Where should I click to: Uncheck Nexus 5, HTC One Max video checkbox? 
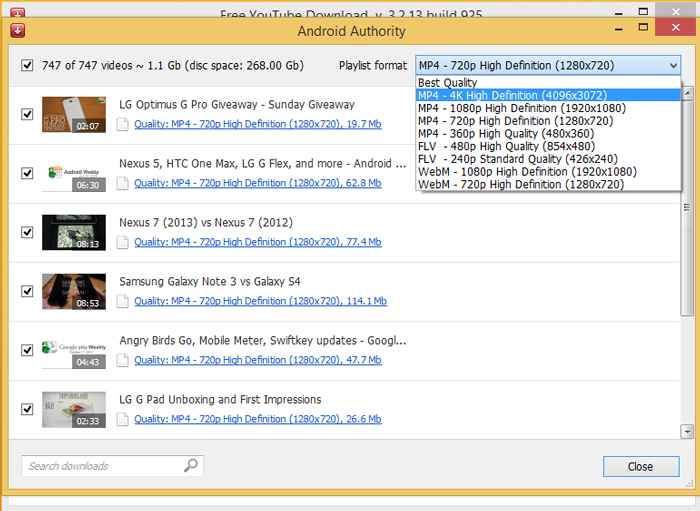[27, 173]
